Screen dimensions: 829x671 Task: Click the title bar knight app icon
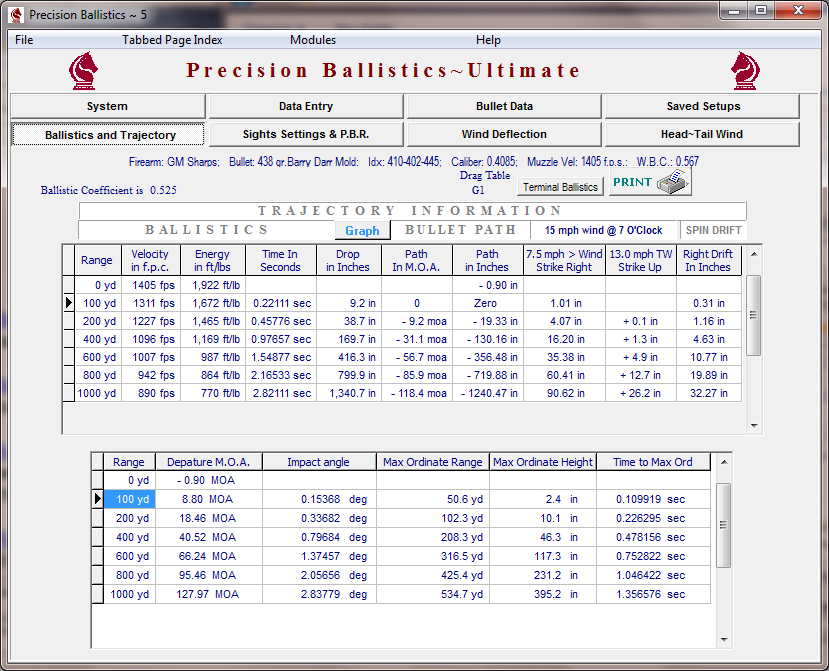click(16, 15)
